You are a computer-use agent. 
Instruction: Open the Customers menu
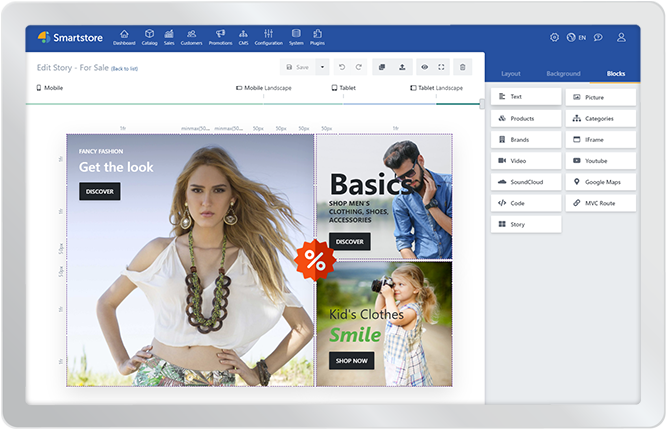(x=192, y=37)
